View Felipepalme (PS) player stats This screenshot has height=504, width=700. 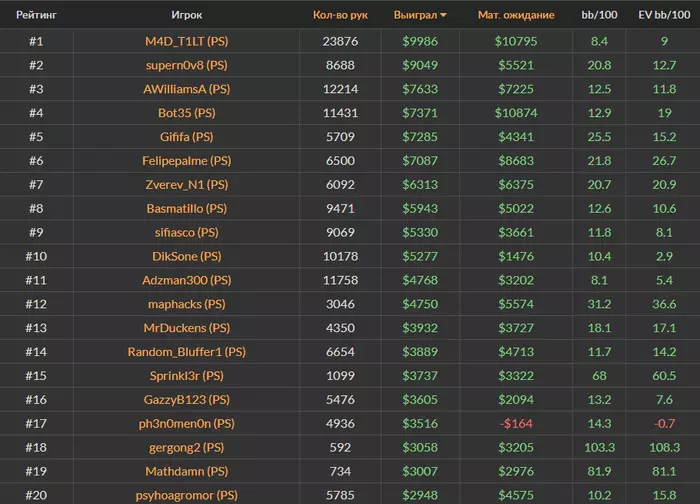pyautogui.click(x=187, y=161)
